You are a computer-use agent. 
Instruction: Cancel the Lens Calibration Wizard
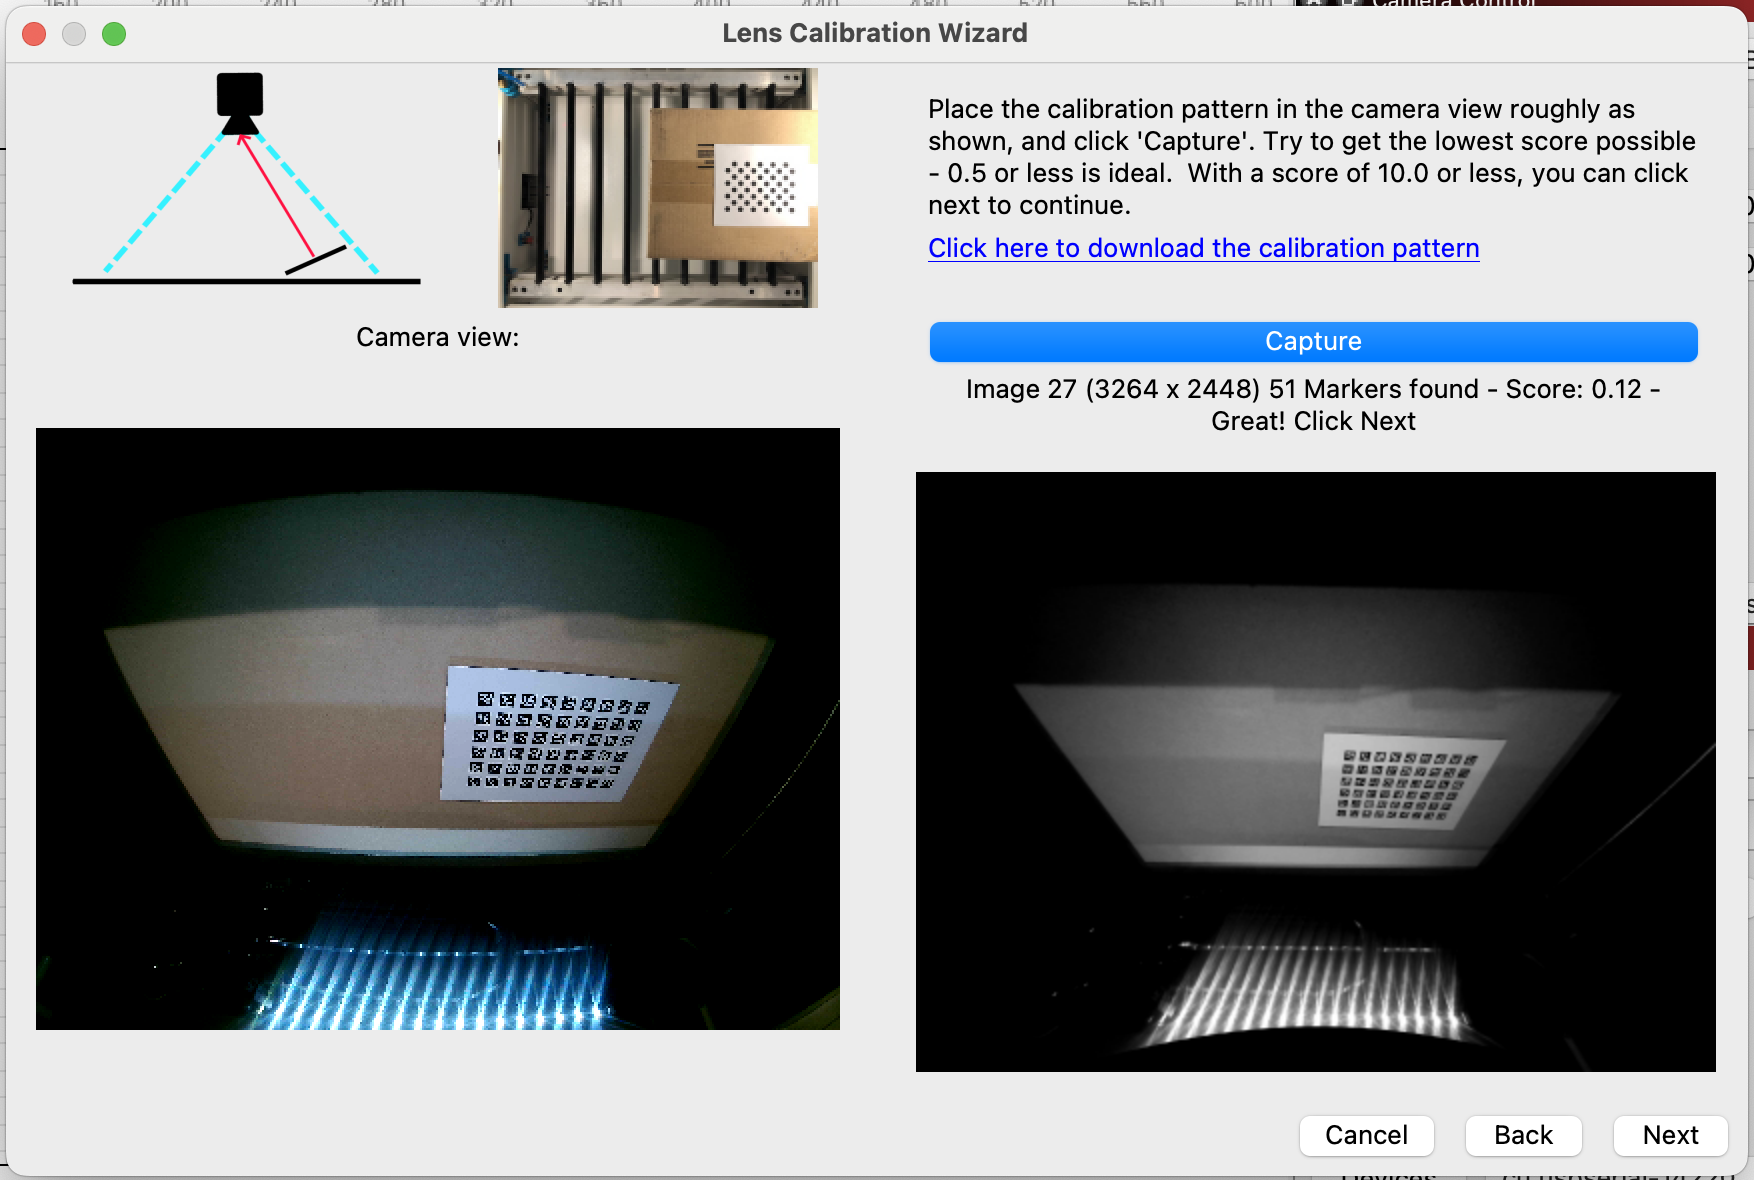(x=1366, y=1135)
